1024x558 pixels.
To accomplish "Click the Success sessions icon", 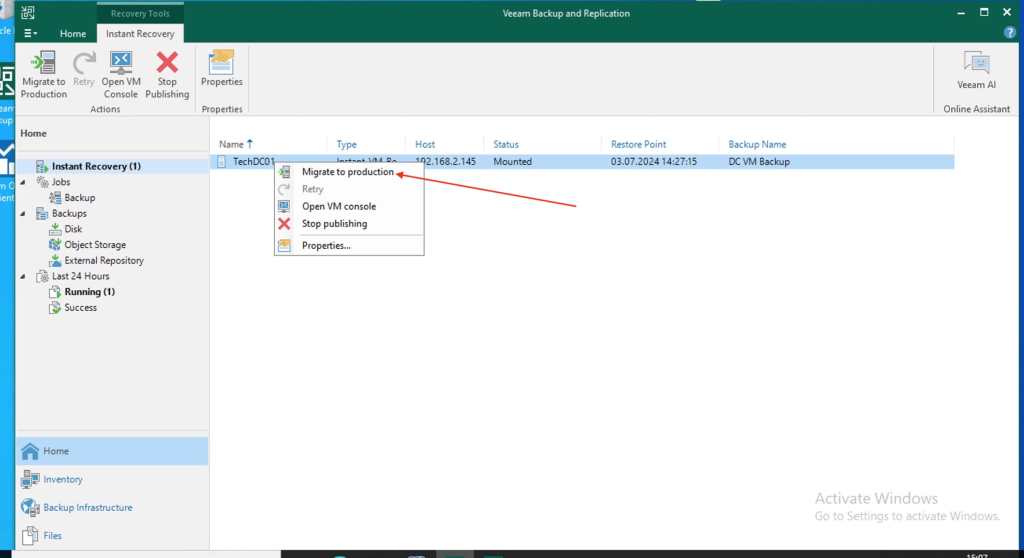I will click(x=55, y=307).
